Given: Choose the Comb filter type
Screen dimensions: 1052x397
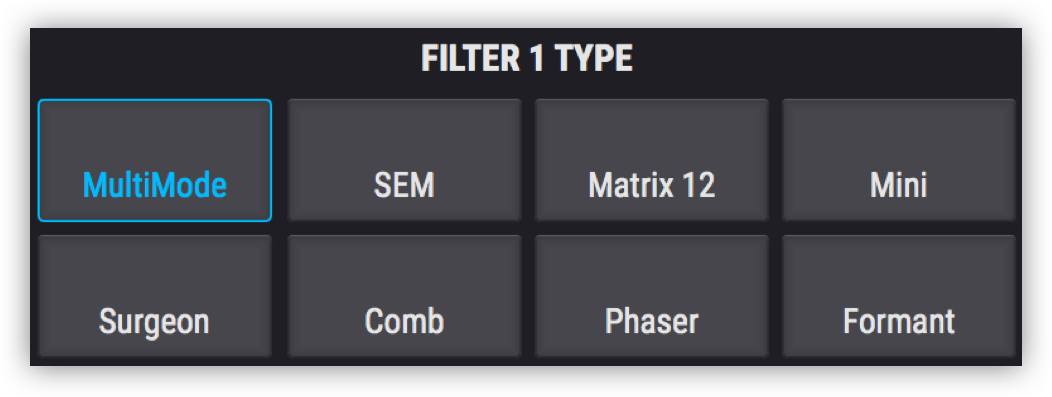Looking at the screenshot, I should pyautogui.click(x=404, y=296).
